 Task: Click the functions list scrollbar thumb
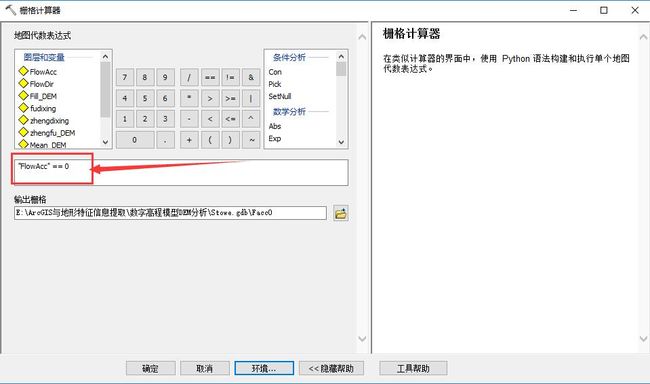pyautogui.click(x=341, y=69)
